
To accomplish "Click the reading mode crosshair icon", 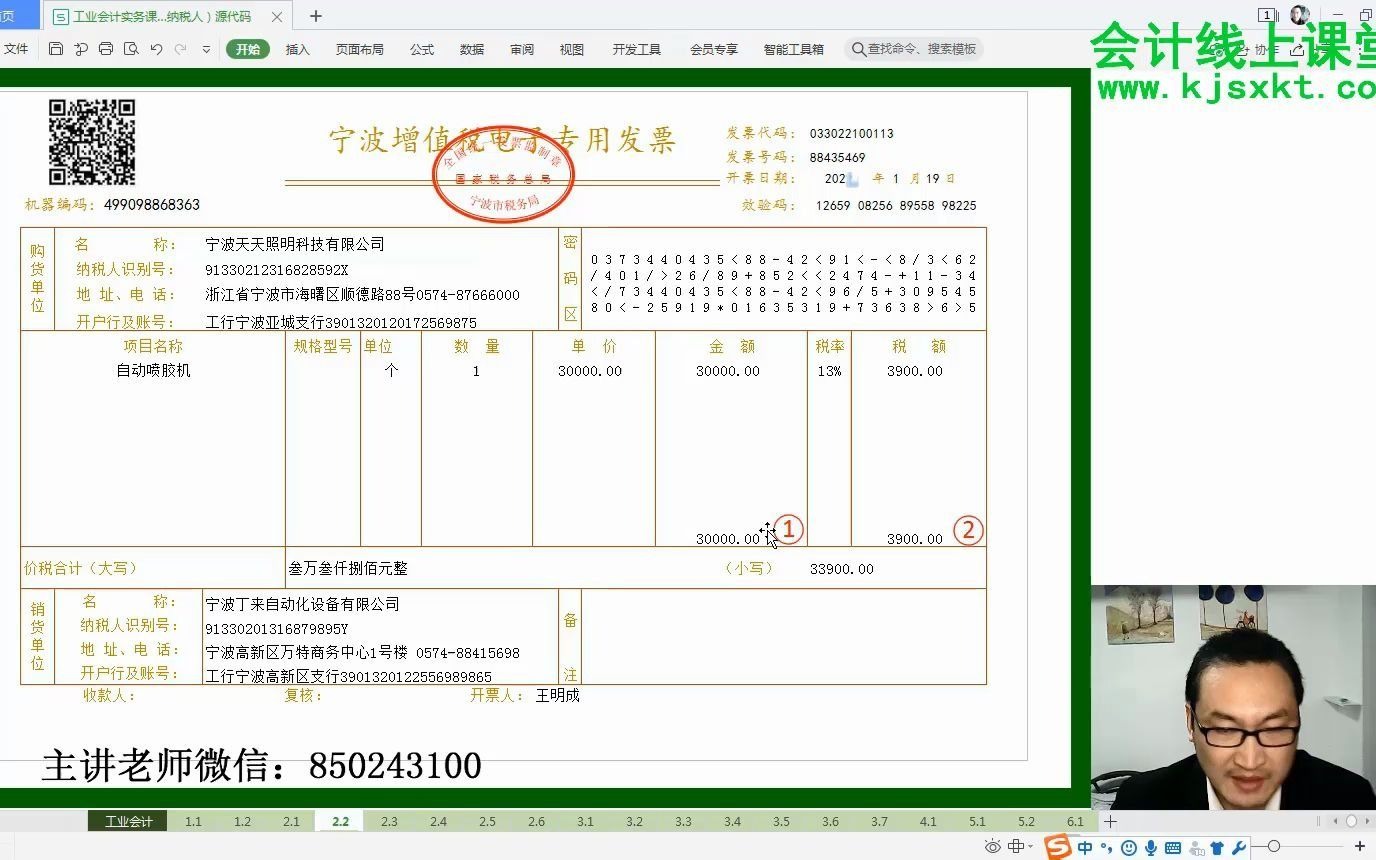I will pyautogui.click(x=1016, y=847).
